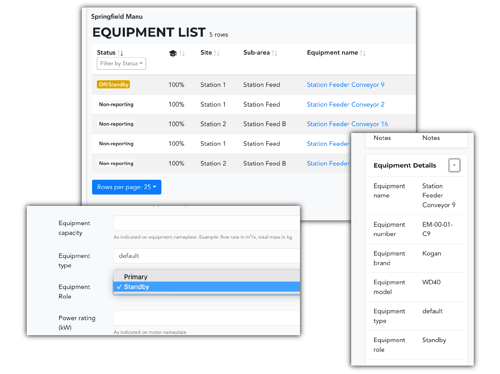Click Non-reporting badge for Conveyor 16 row
The image size is (500, 374).
tap(116, 124)
